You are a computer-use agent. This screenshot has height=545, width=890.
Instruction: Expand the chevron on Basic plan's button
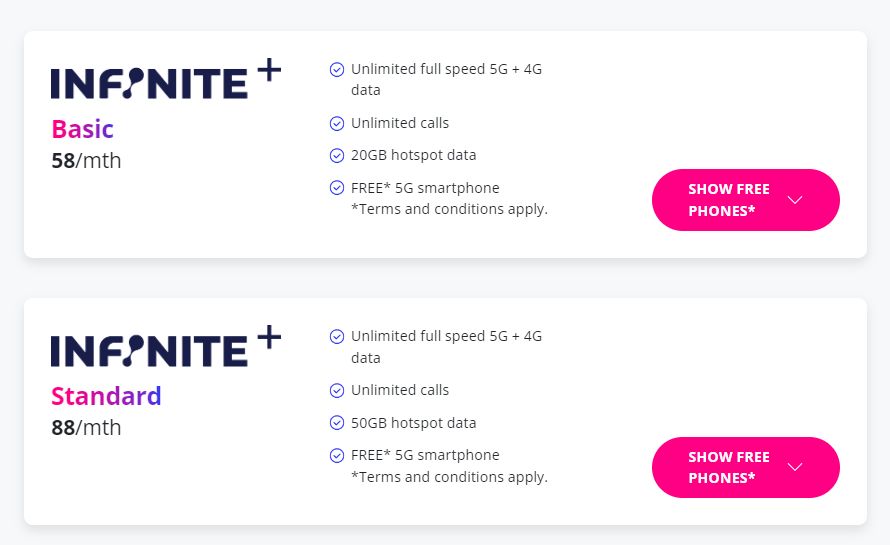[x=795, y=200]
